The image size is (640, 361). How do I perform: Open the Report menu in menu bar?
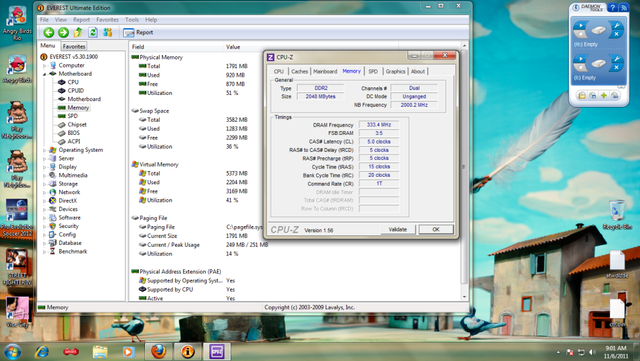[81, 20]
